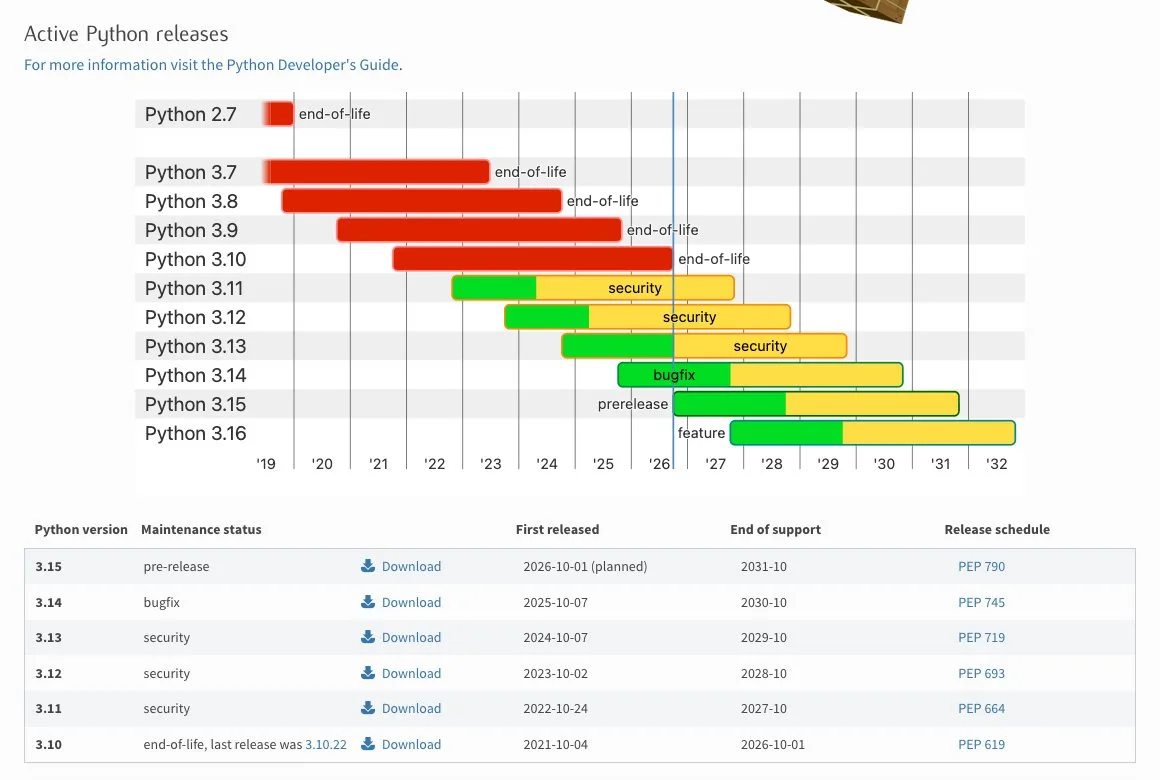Click the "Python 2.7" chart label
The width and height of the screenshot is (1160, 780).
coord(190,114)
